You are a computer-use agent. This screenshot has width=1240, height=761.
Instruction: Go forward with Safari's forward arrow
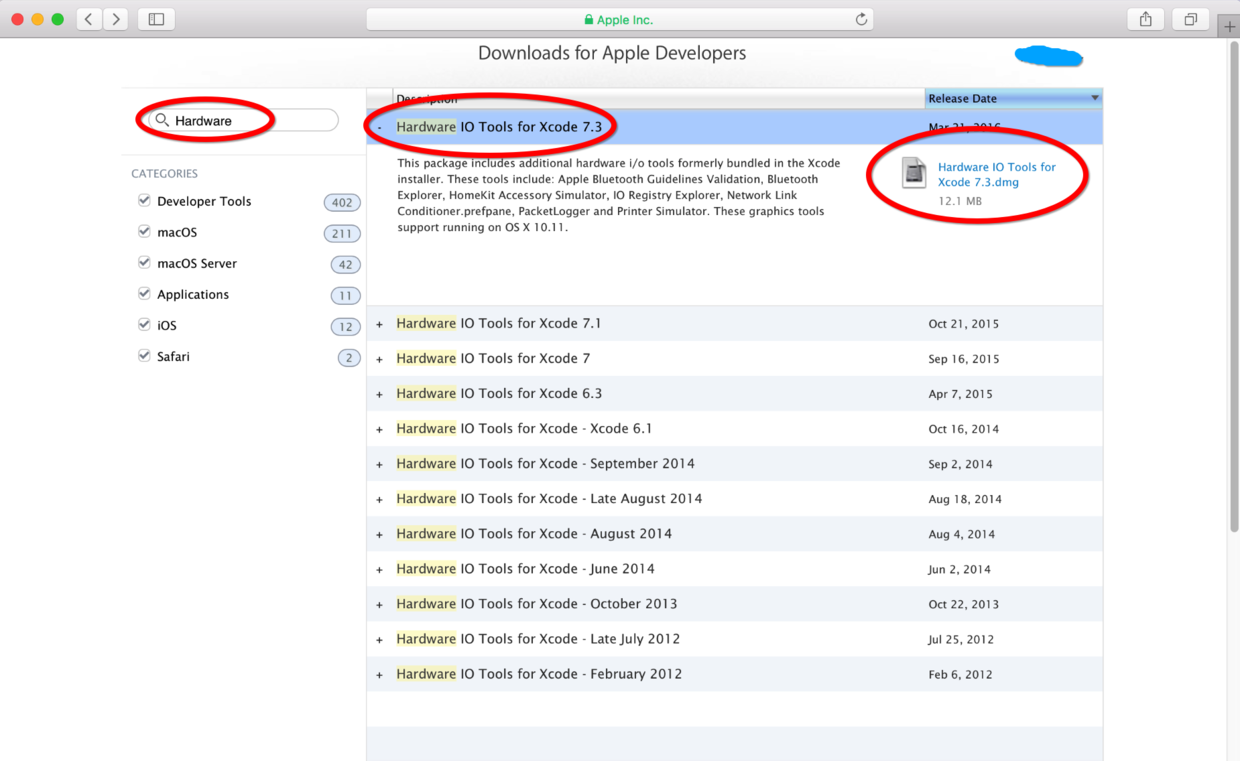point(116,19)
